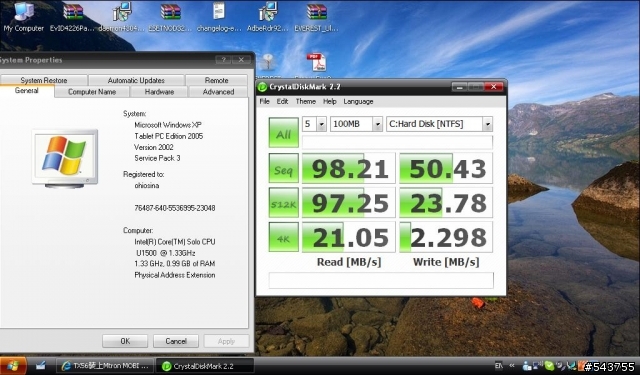The width and height of the screenshot is (640, 375).
Task: Click the Seq write result 50.43
Action: (x=446, y=168)
